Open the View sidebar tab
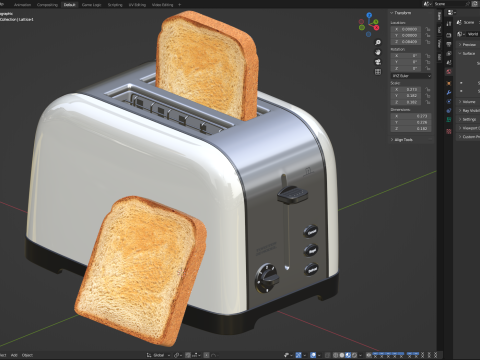The width and height of the screenshot is (480, 360). [x=439, y=43]
